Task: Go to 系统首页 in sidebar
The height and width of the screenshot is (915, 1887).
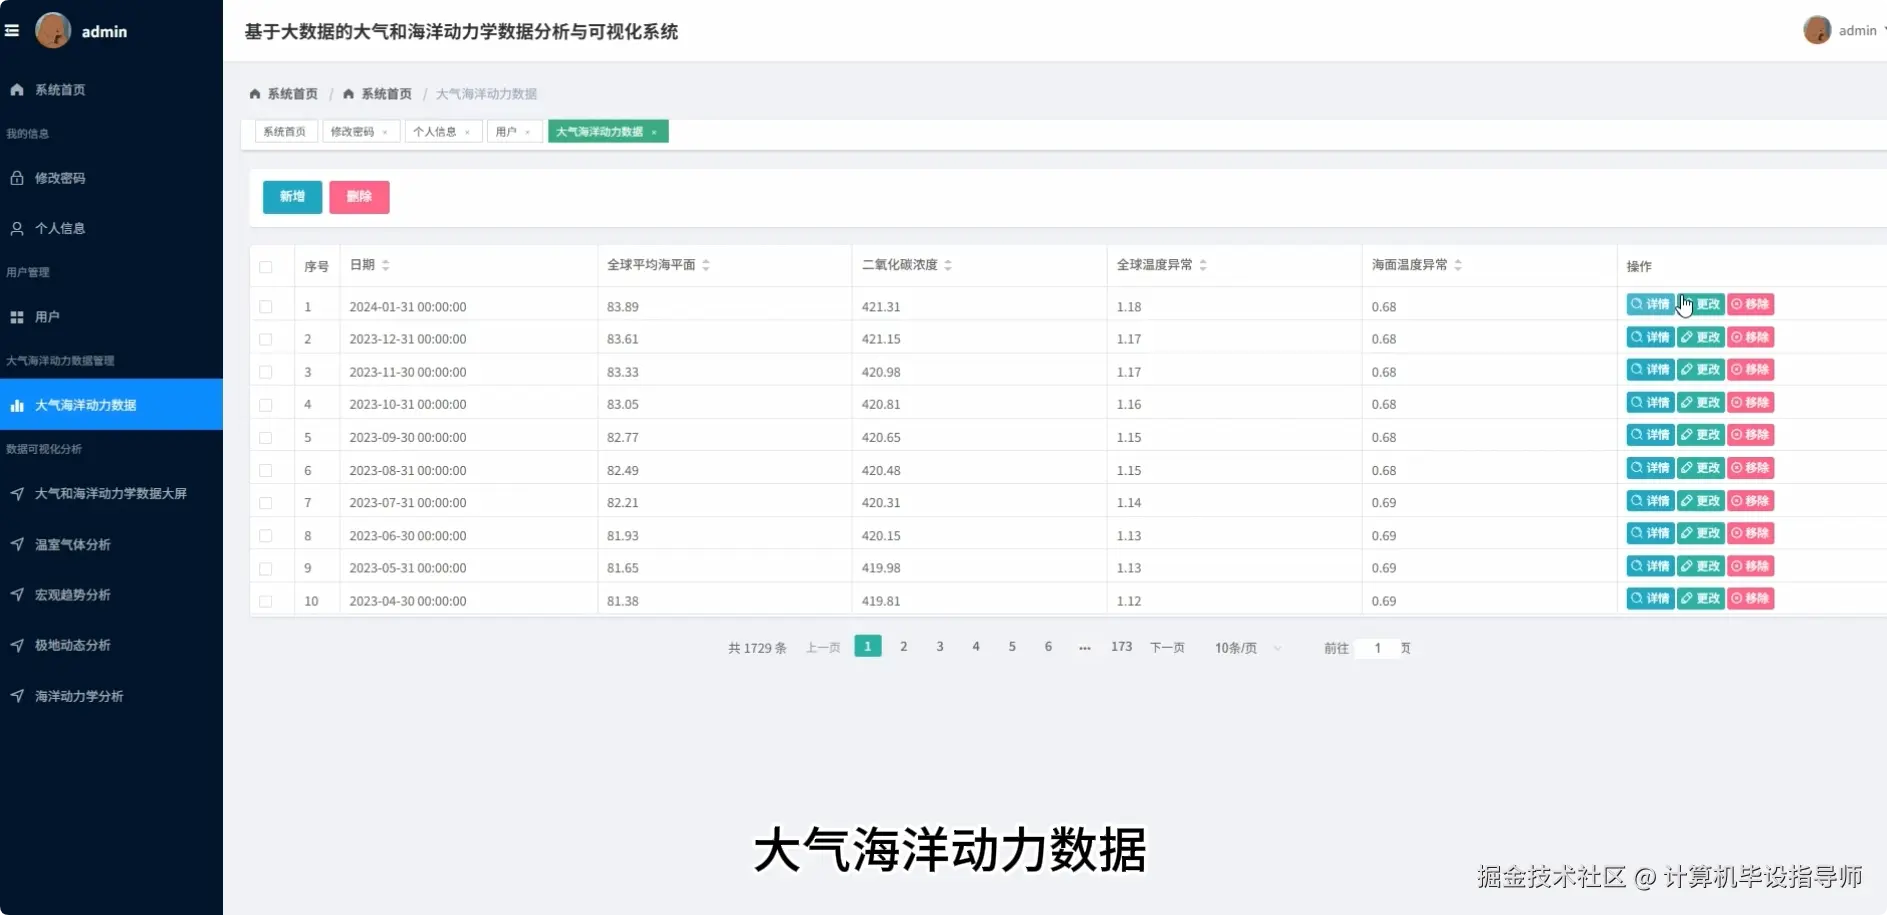Action: point(111,90)
